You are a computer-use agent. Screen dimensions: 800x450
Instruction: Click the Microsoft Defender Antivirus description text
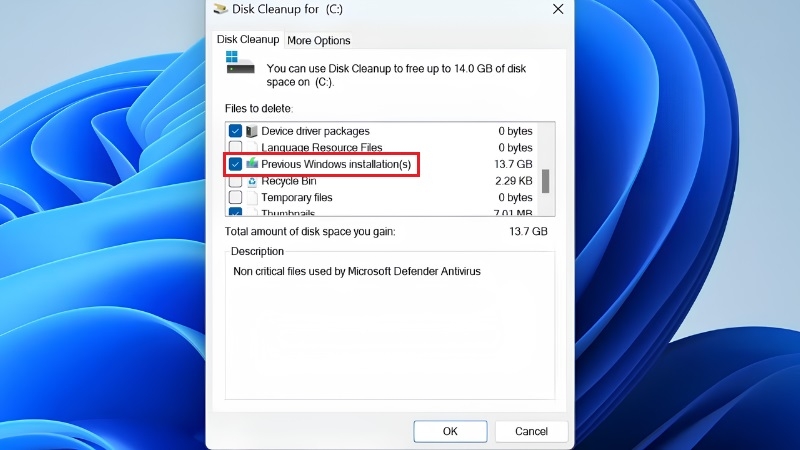(357, 271)
